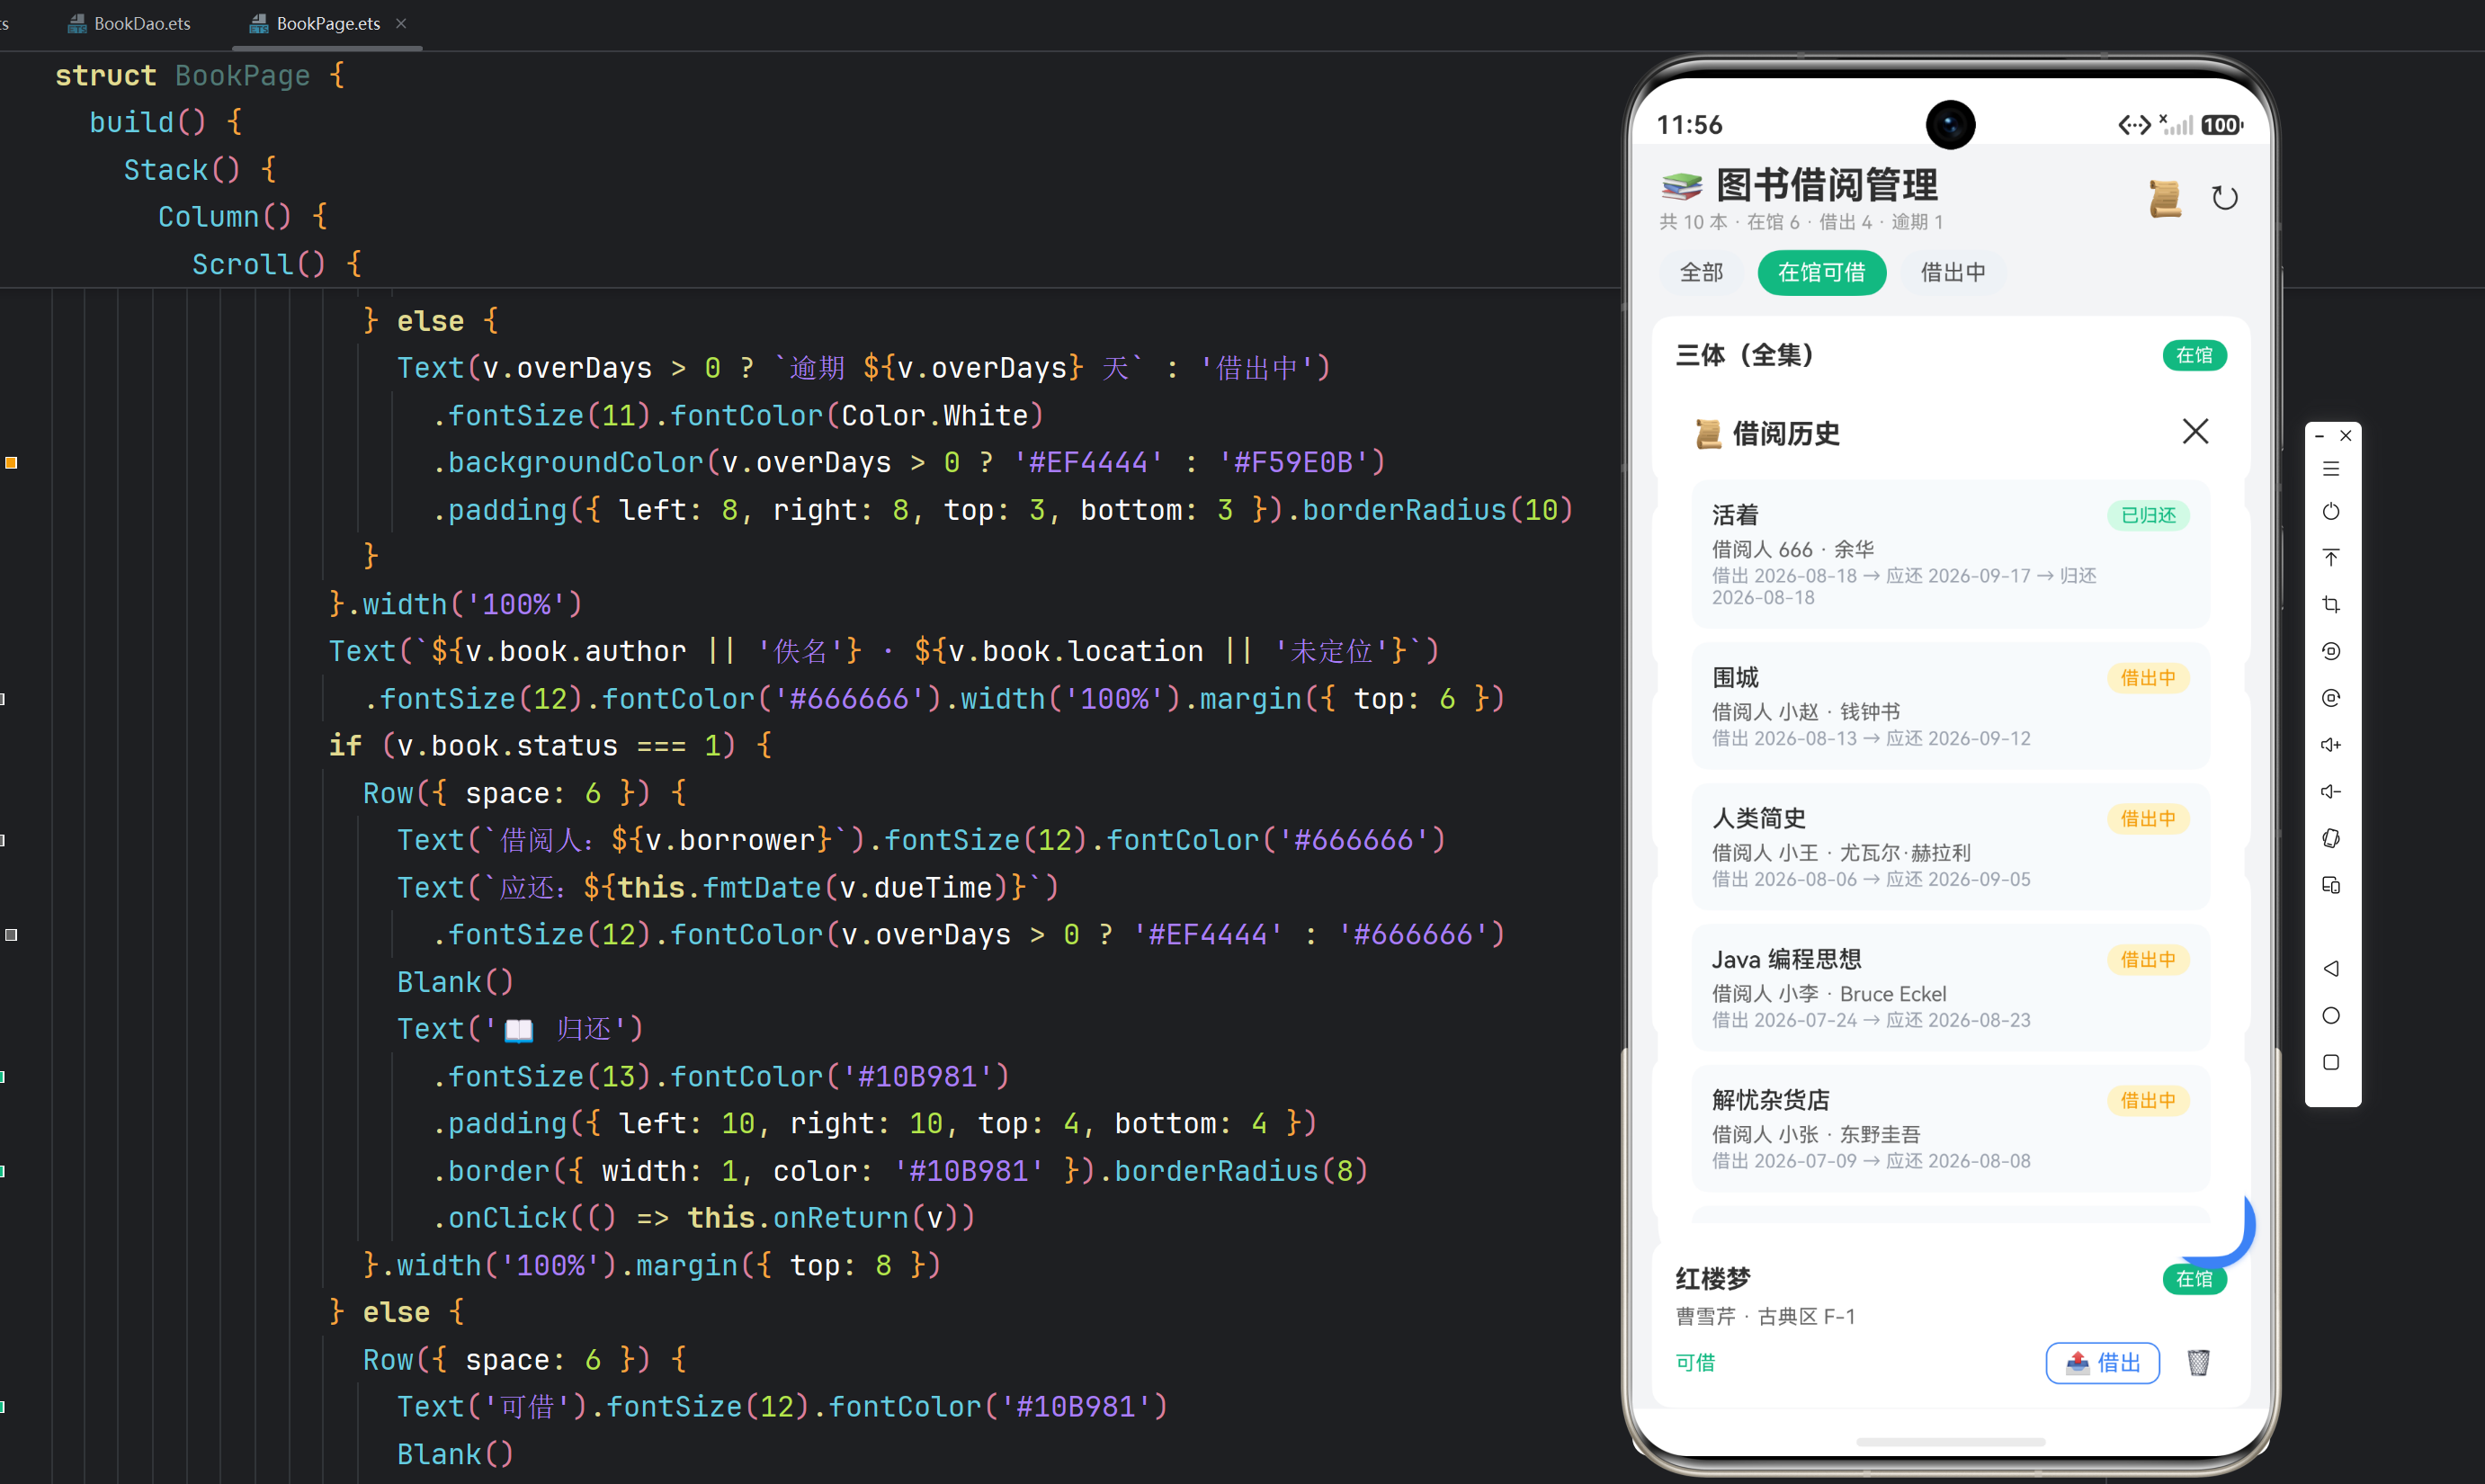The height and width of the screenshot is (1484, 2485).
Task: Click the BookDao.ets file icon in tab
Action: pos(77,23)
